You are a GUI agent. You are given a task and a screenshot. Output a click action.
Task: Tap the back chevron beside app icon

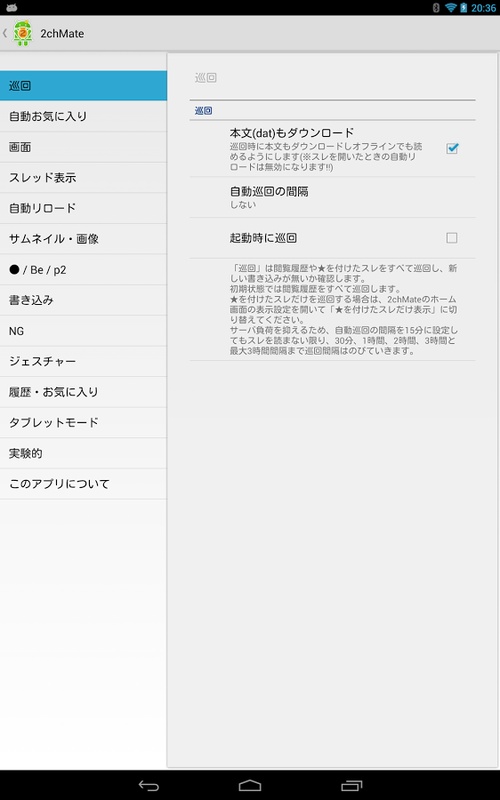tap(5, 34)
